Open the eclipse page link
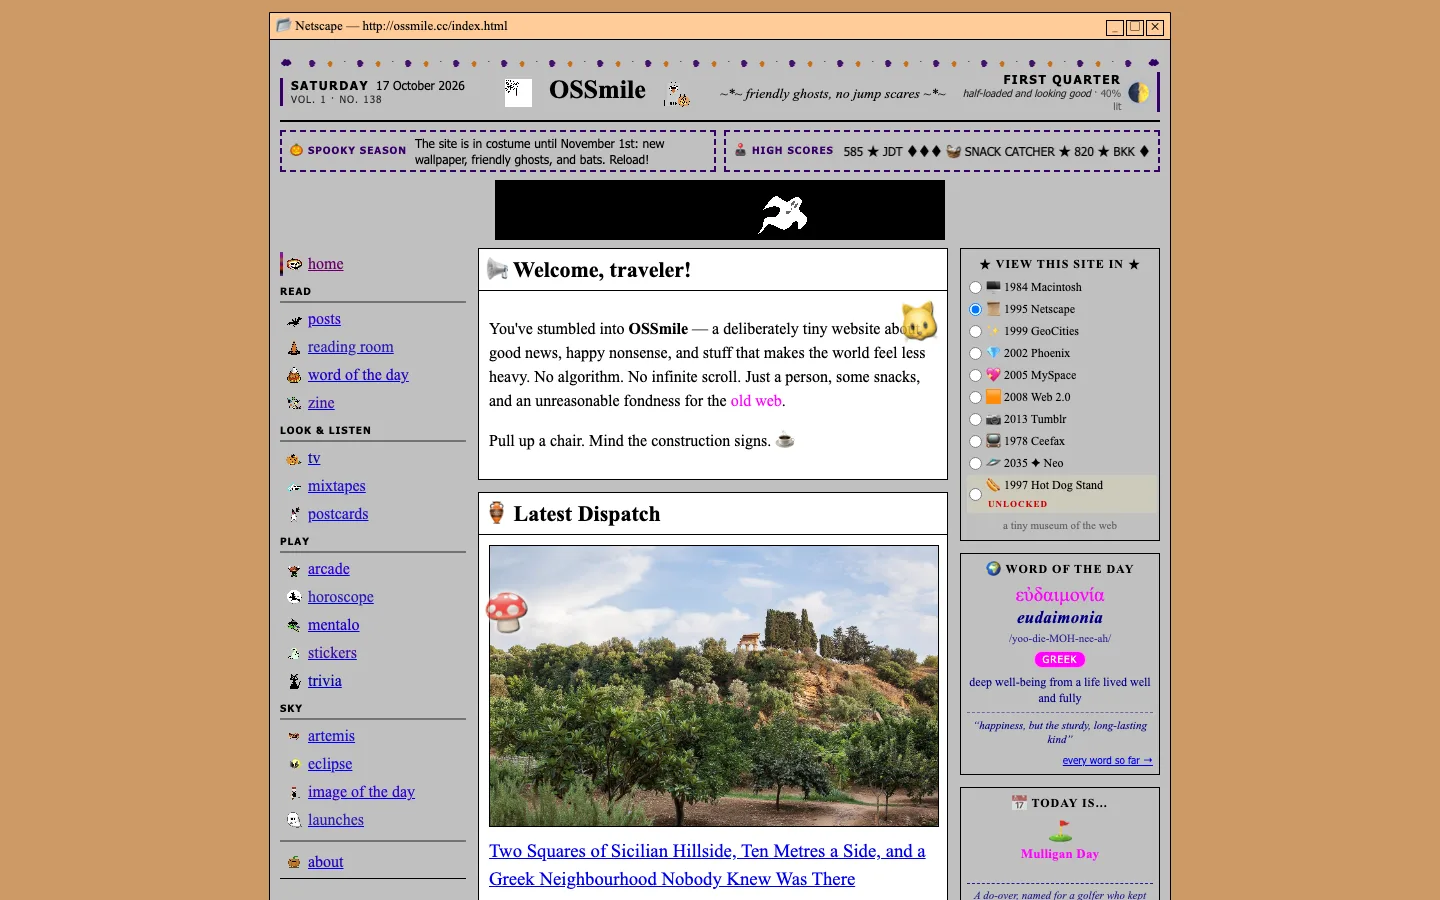Screen dimensions: 1440x900 (330, 764)
